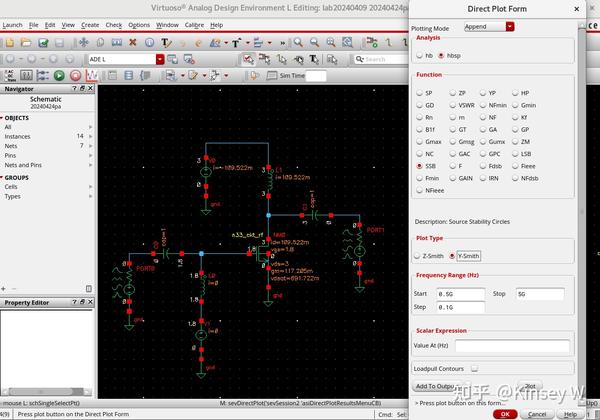Click the Stop frequency field

coord(540,294)
